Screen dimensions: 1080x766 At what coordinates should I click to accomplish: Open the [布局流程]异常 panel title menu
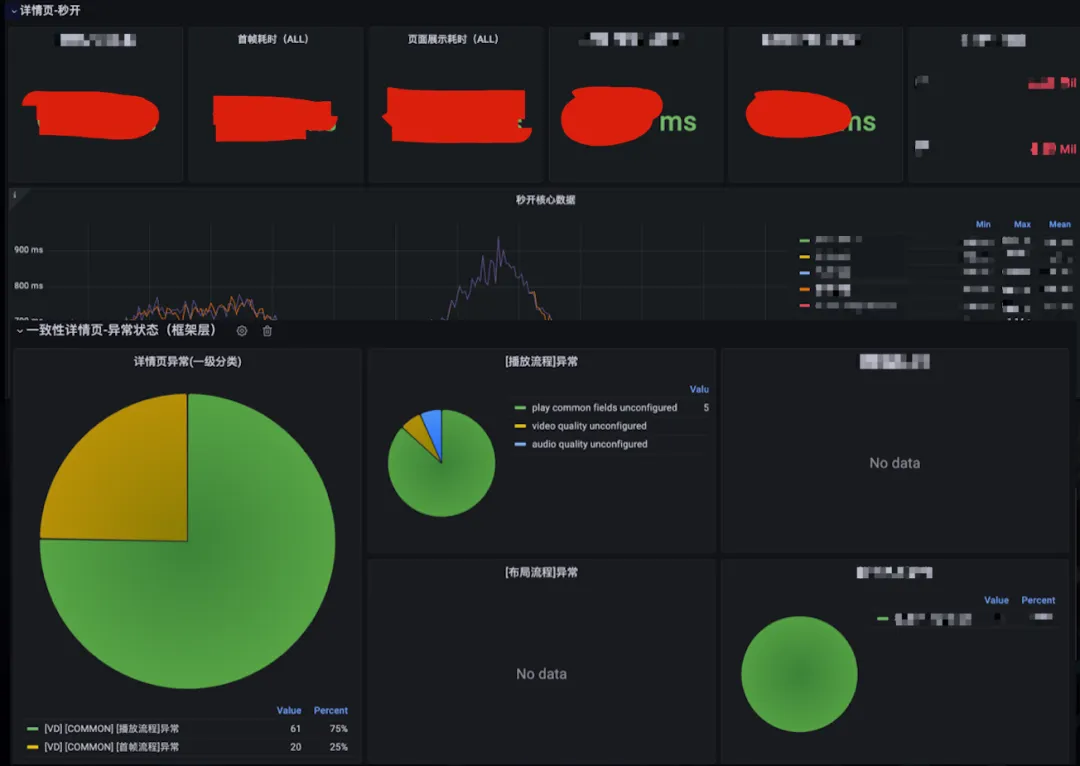tap(541, 572)
